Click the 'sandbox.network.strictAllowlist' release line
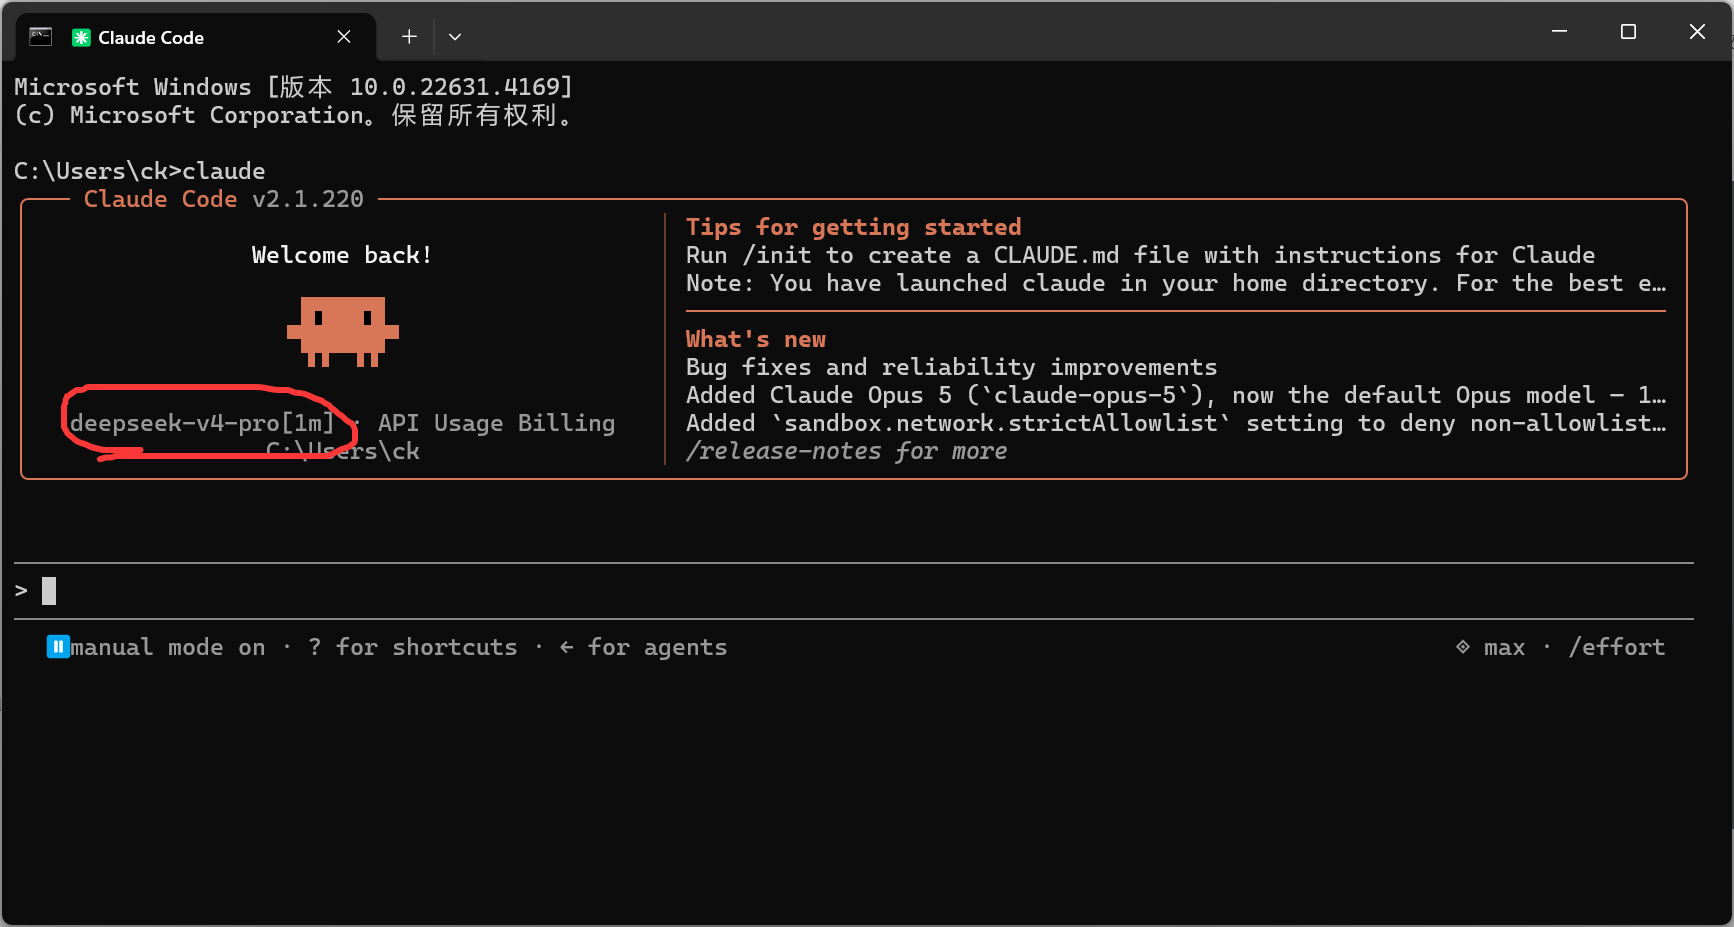This screenshot has width=1734, height=927. click(x=1176, y=423)
